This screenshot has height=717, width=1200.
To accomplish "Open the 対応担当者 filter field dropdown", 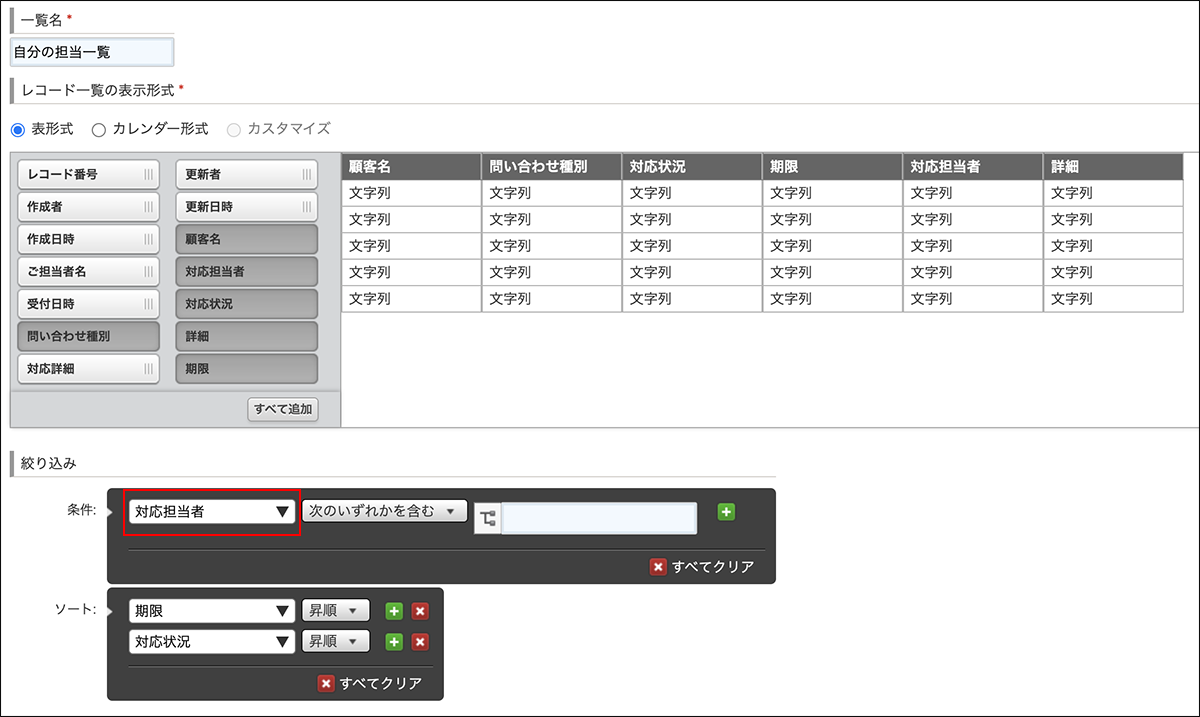I will (210, 511).
